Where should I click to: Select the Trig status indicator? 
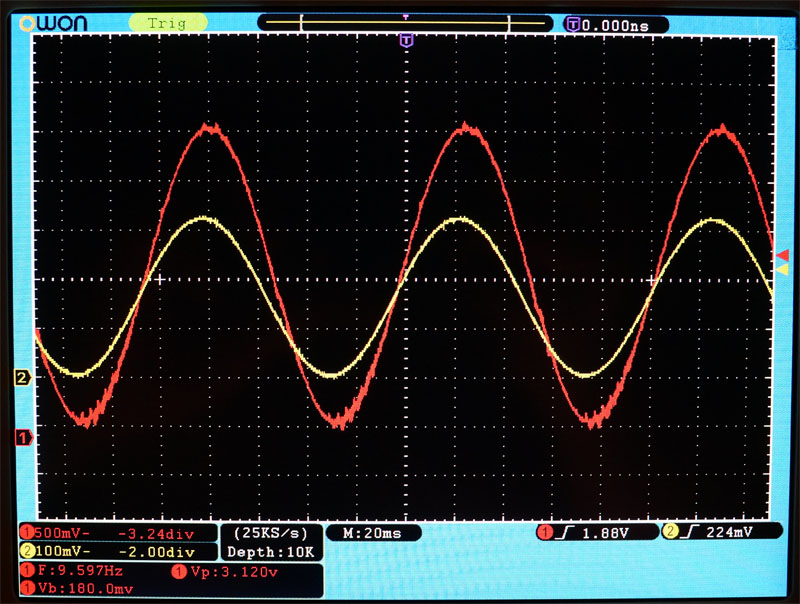[x=167, y=22]
